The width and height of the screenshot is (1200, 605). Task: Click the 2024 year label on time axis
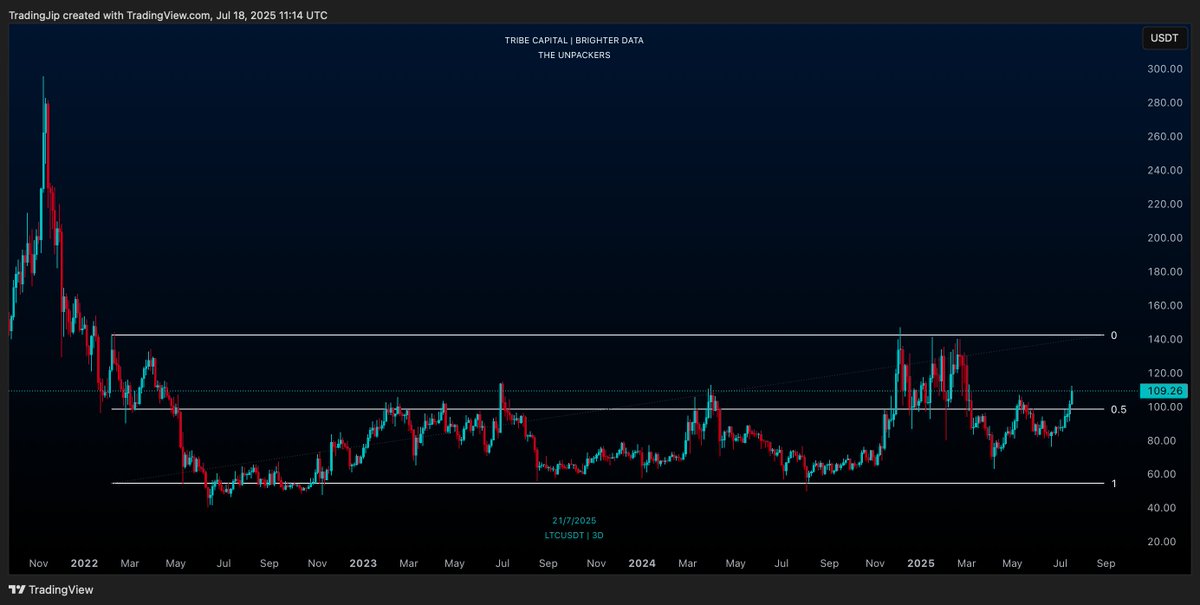coord(642,564)
